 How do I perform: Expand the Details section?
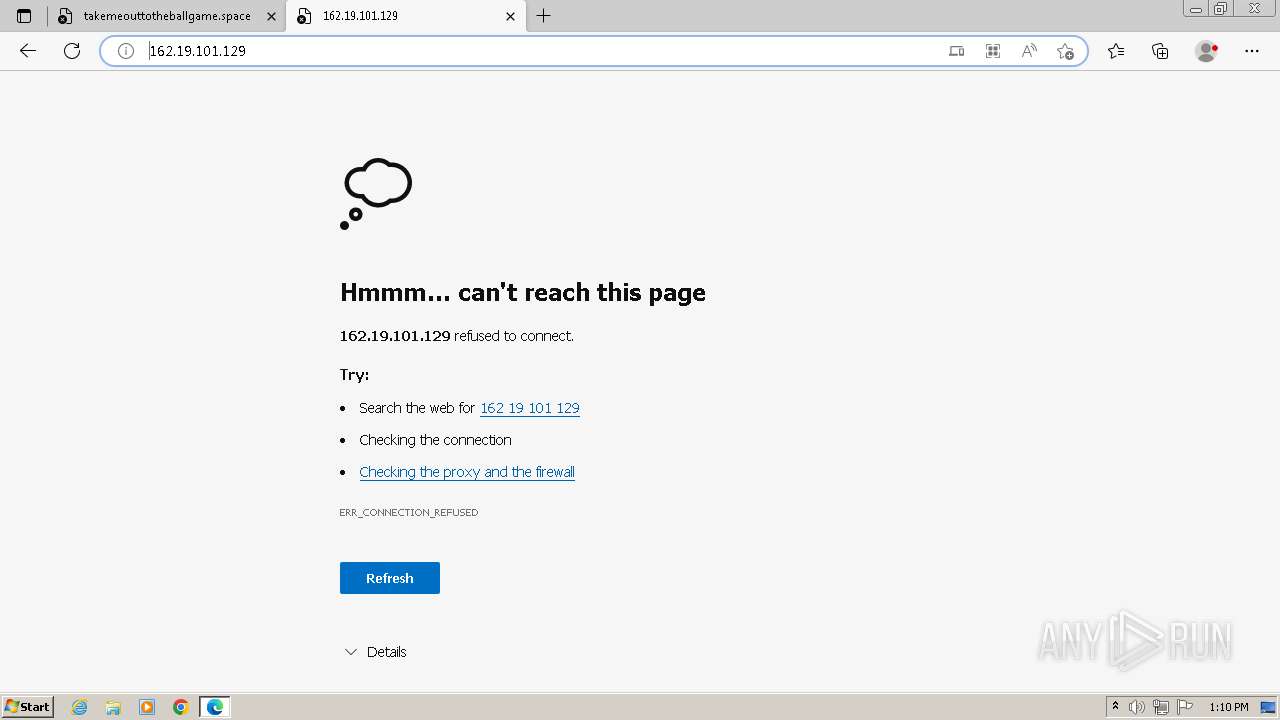tap(376, 652)
